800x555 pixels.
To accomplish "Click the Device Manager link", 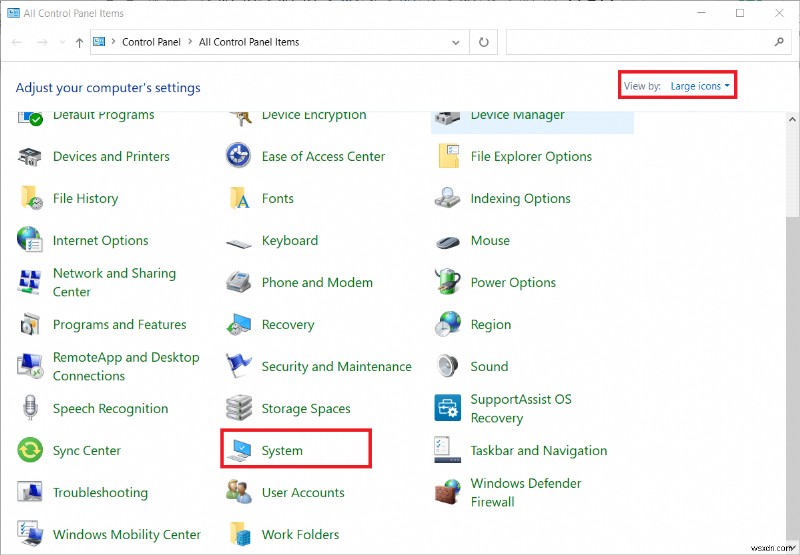I will pyautogui.click(x=517, y=115).
